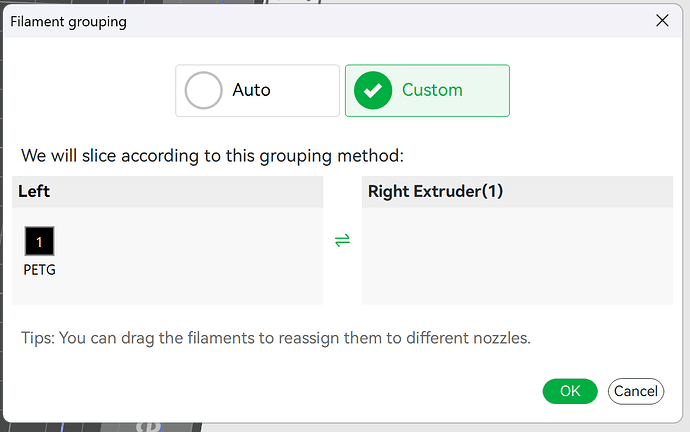690x432 pixels.
Task: Click the gap between Auto and Custom boxes
Action: (x=342, y=91)
